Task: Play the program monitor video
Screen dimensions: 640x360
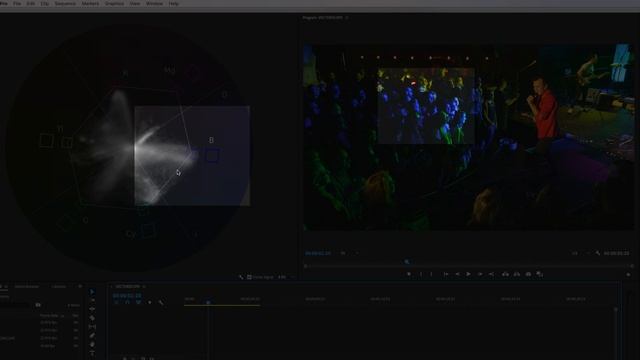Action: click(469, 274)
